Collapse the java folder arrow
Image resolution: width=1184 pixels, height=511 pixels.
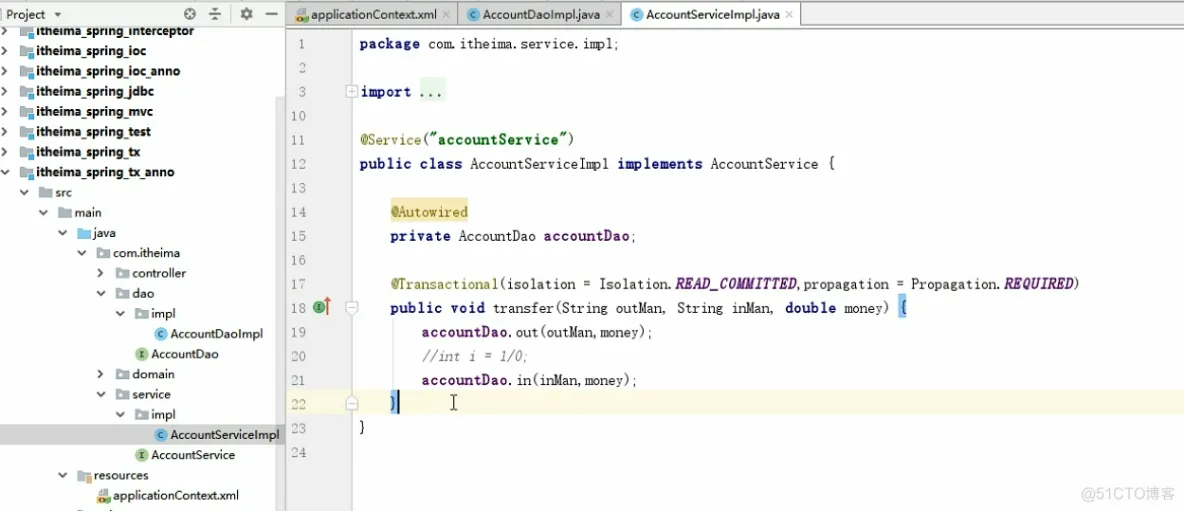(x=63, y=232)
